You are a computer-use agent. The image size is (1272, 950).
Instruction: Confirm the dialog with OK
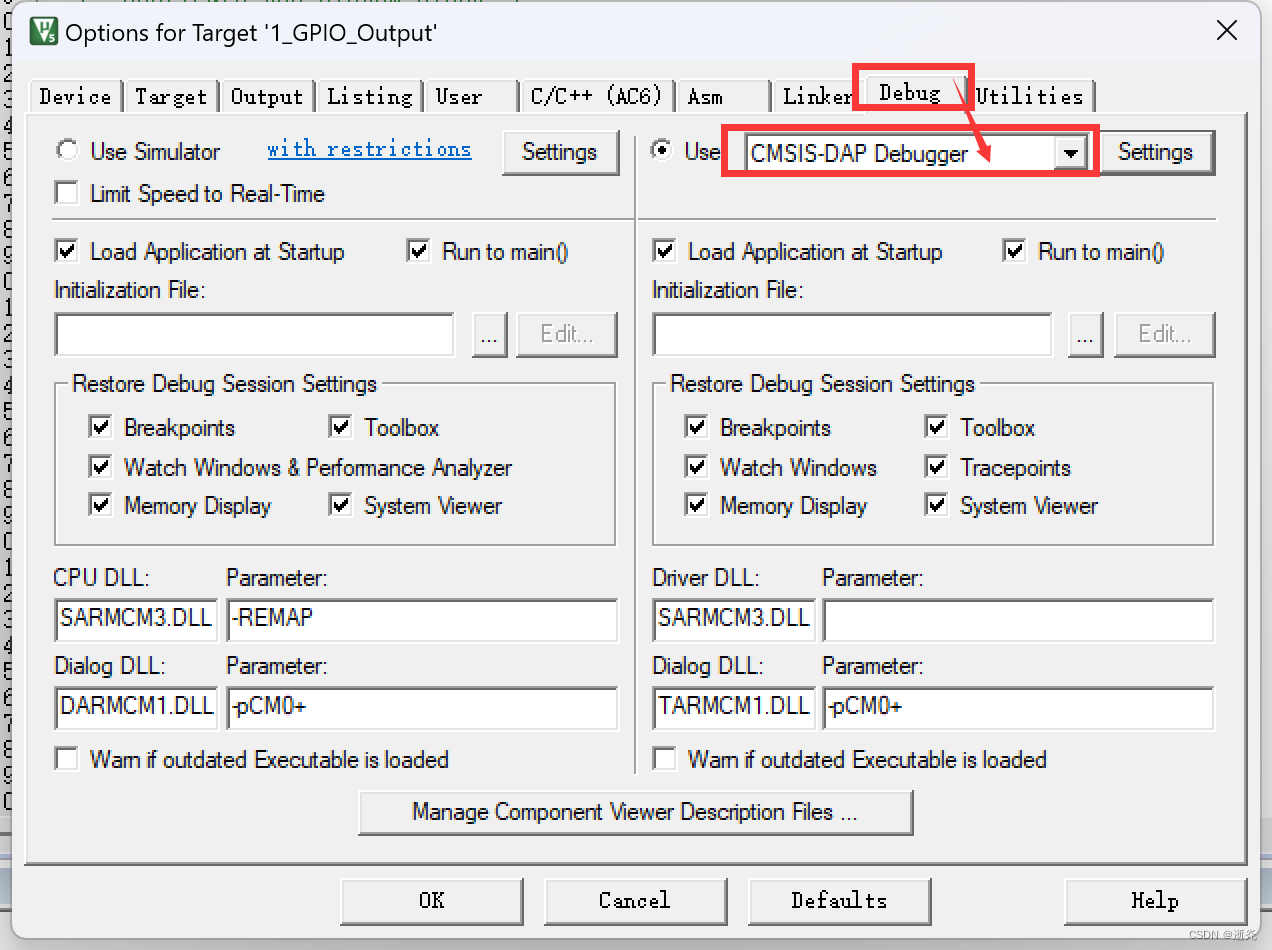click(432, 900)
